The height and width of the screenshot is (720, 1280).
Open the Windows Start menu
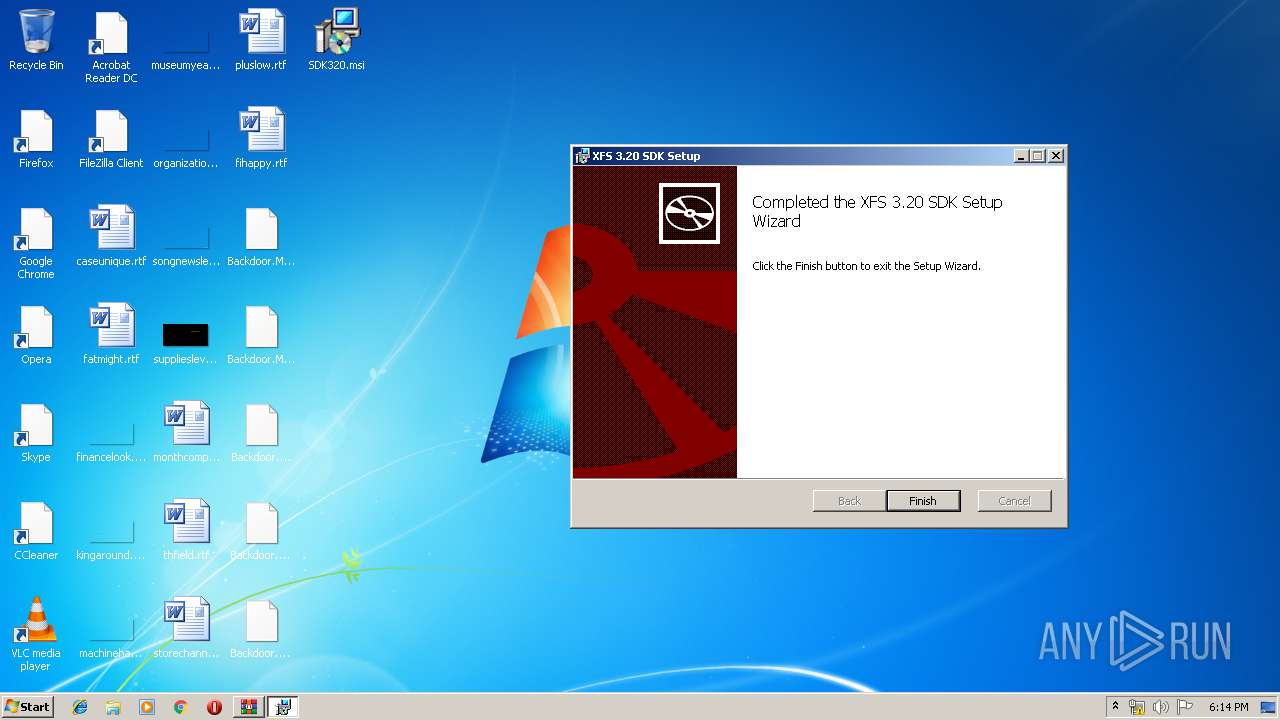tap(27, 706)
